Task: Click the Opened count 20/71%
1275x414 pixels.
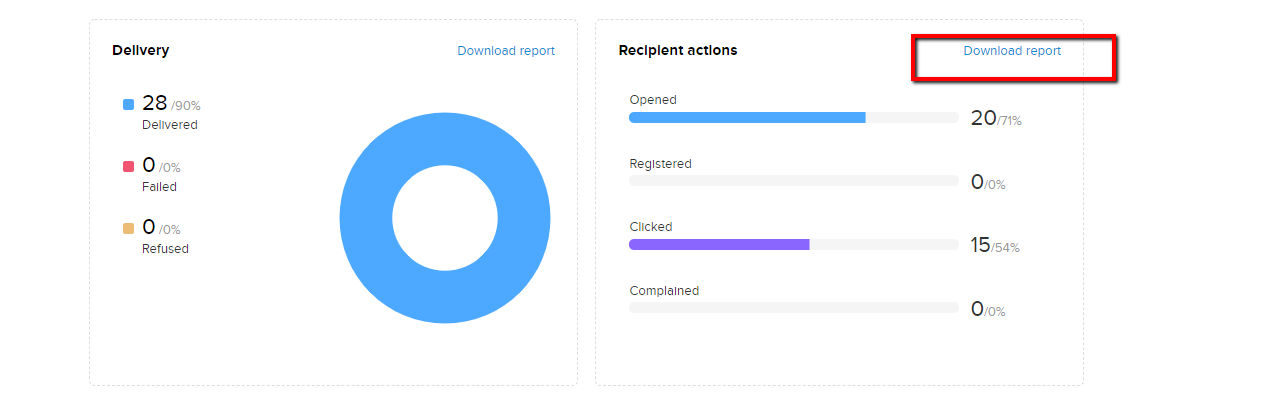Action: (996, 118)
